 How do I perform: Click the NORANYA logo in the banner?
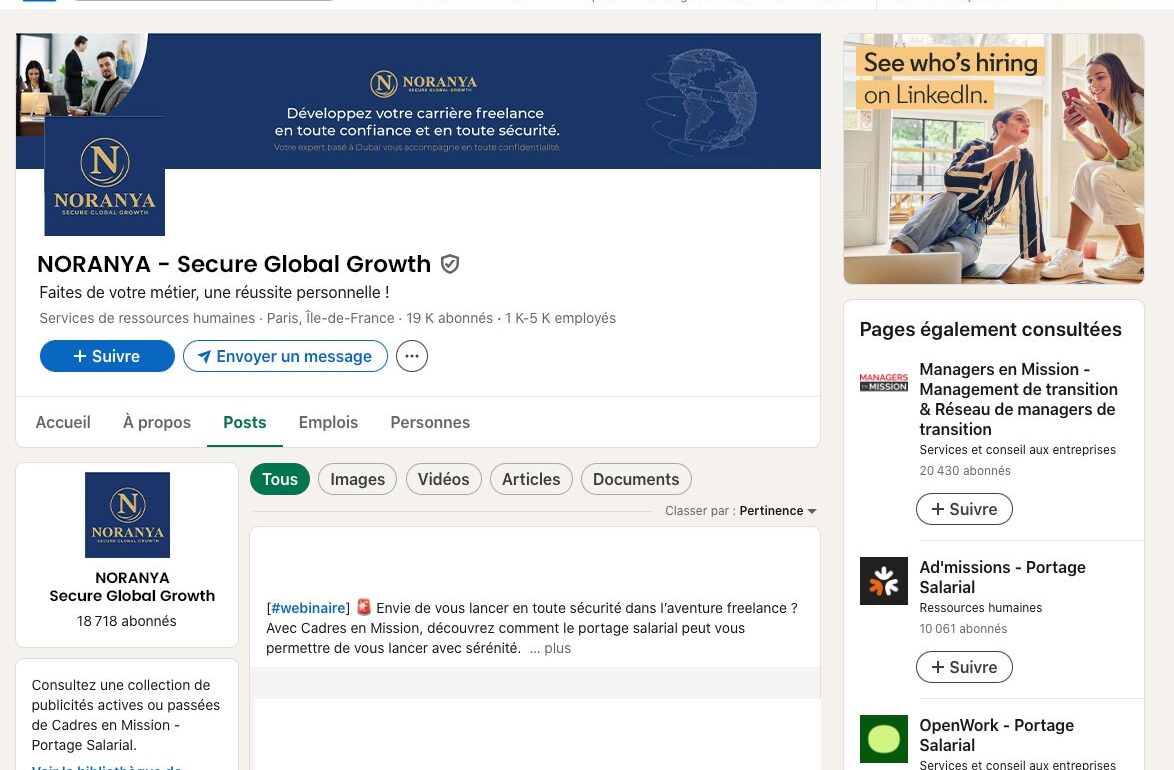pos(424,83)
